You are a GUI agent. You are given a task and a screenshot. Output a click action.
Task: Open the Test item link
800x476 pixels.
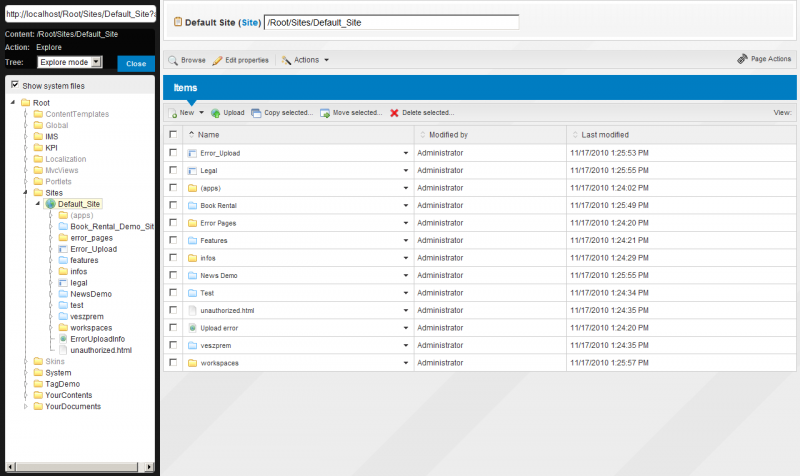207,293
